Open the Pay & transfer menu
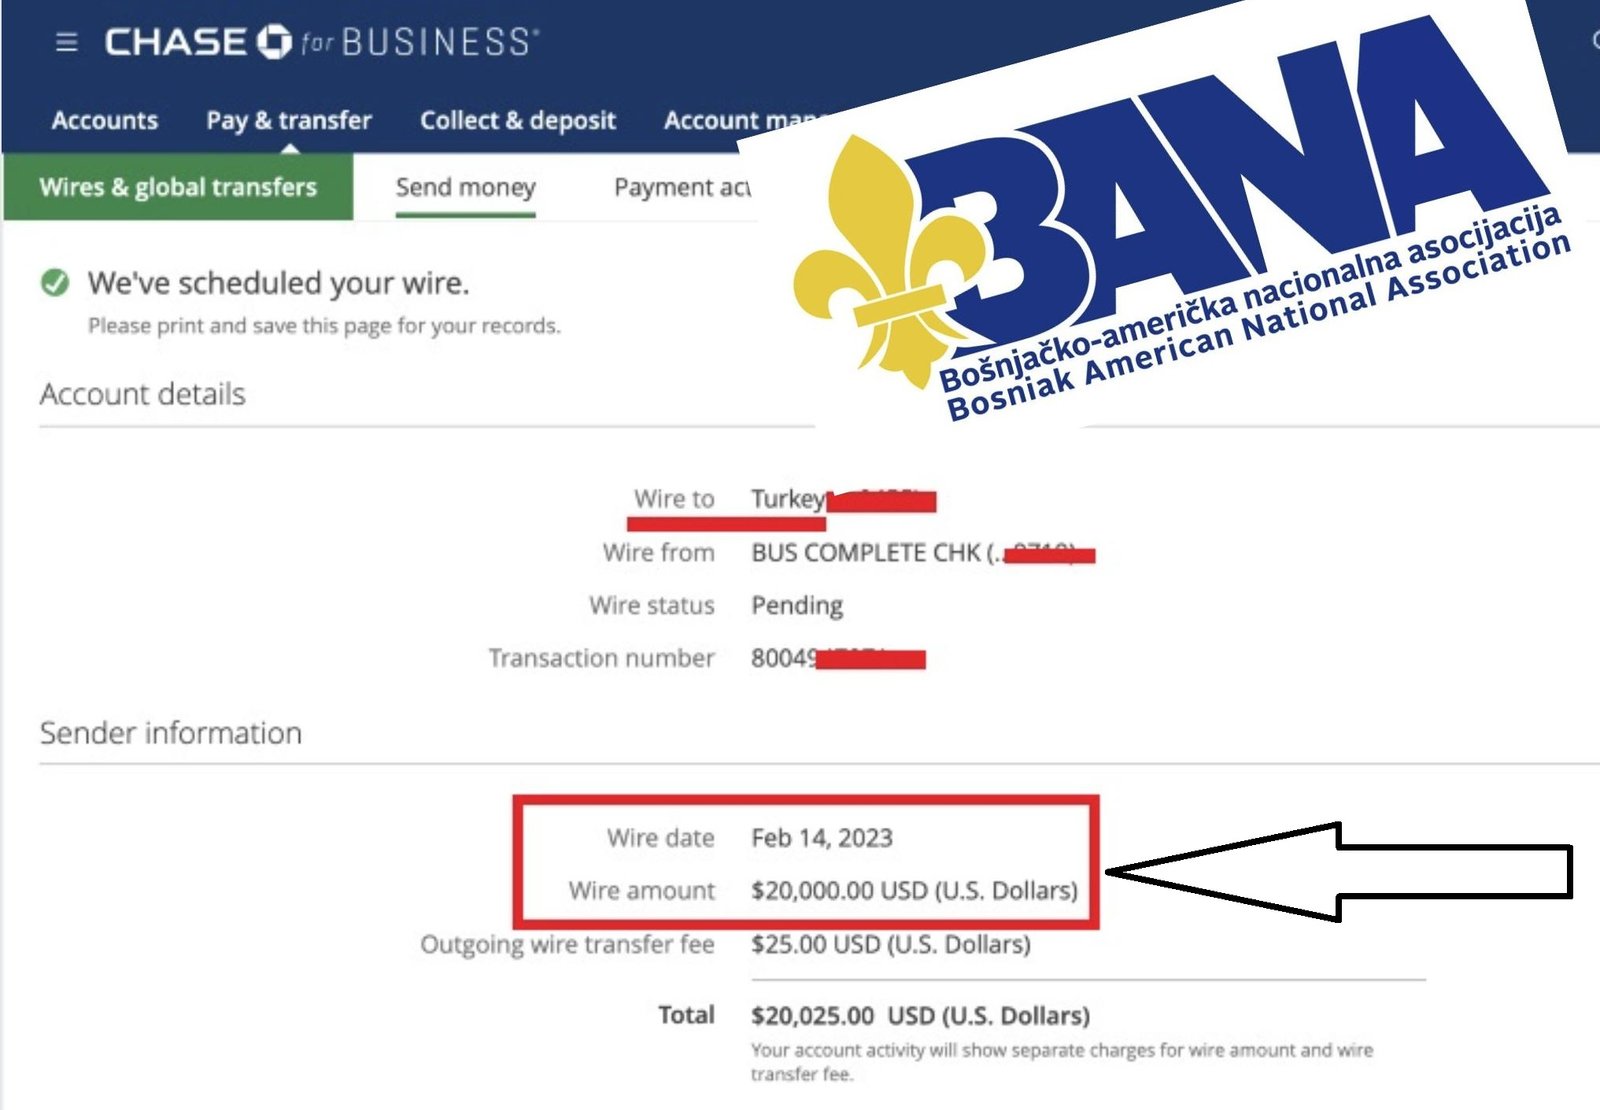This screenshot has height=1110, width=1600. [x=288, y=121]
